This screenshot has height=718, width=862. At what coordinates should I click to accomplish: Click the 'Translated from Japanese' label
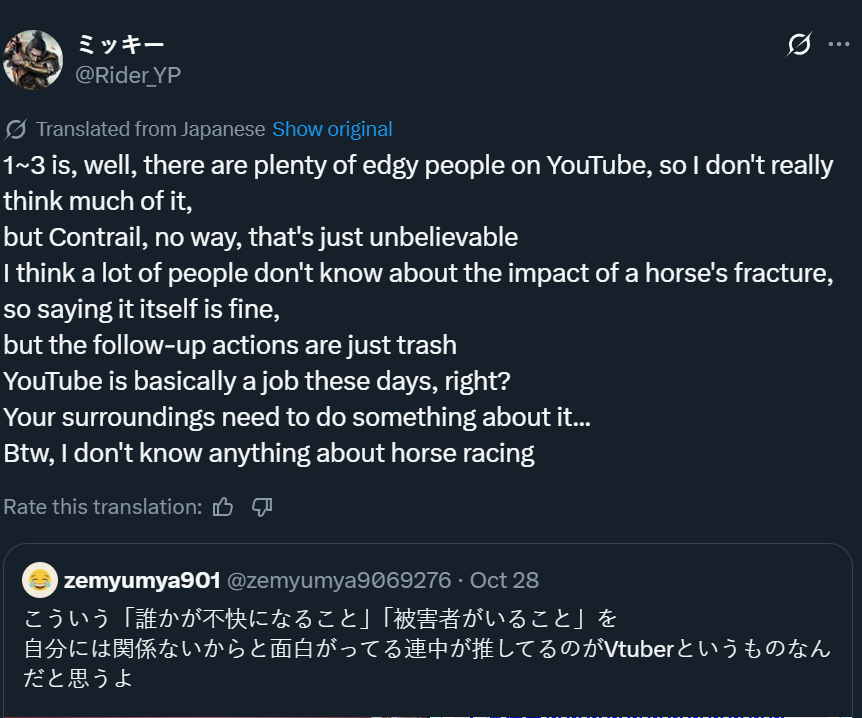[151, 129]
